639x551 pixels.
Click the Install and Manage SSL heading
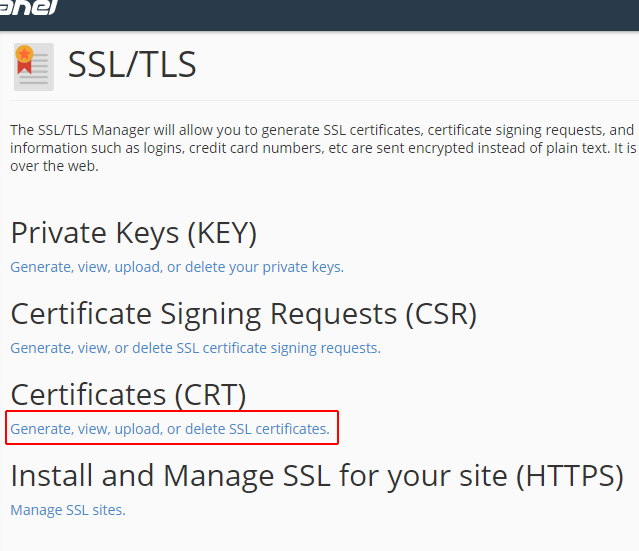point(317,476)
